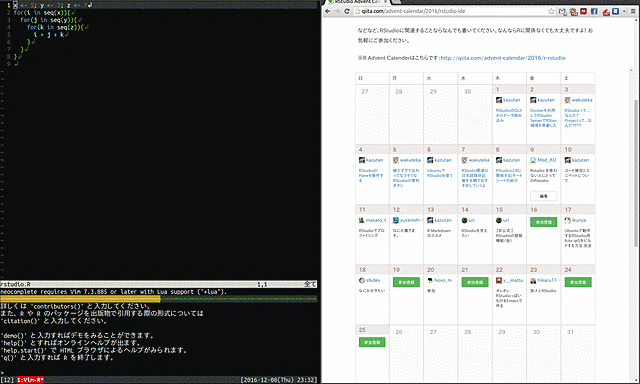Open the red square extension icon
Viewport: 640px width, 384px height.
pos(584,11)
